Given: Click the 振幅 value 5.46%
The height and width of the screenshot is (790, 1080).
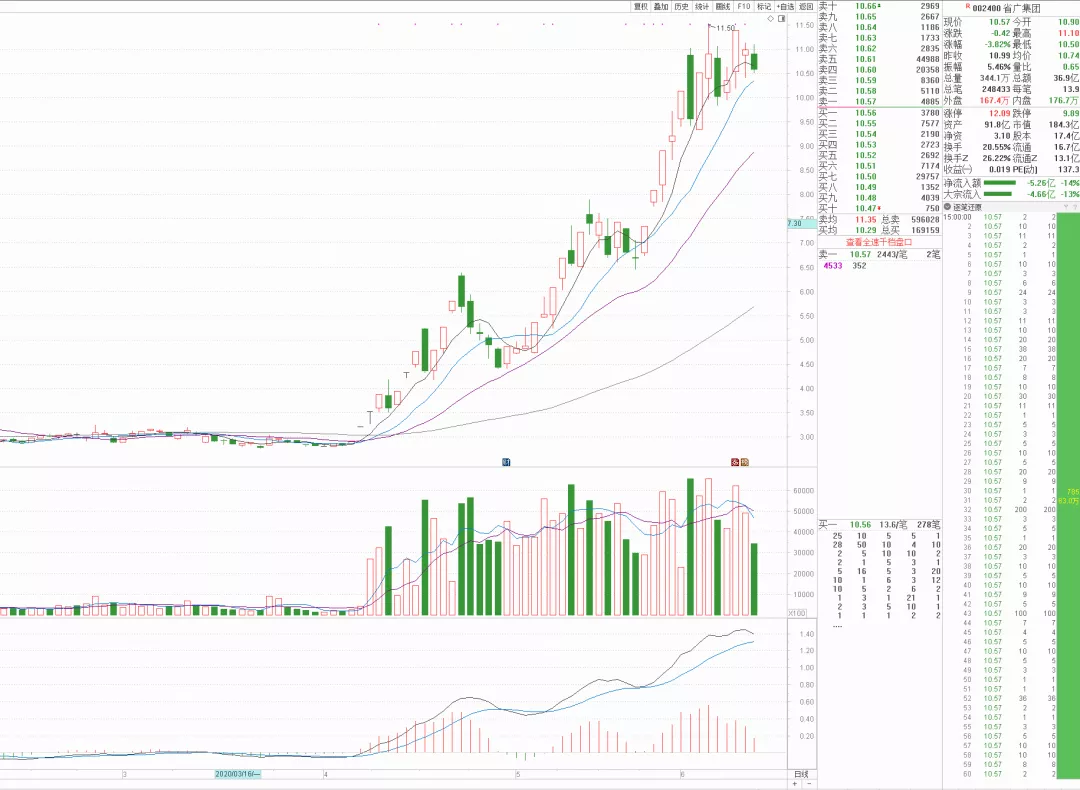Looking at the screenshot, I should point(999,67).
